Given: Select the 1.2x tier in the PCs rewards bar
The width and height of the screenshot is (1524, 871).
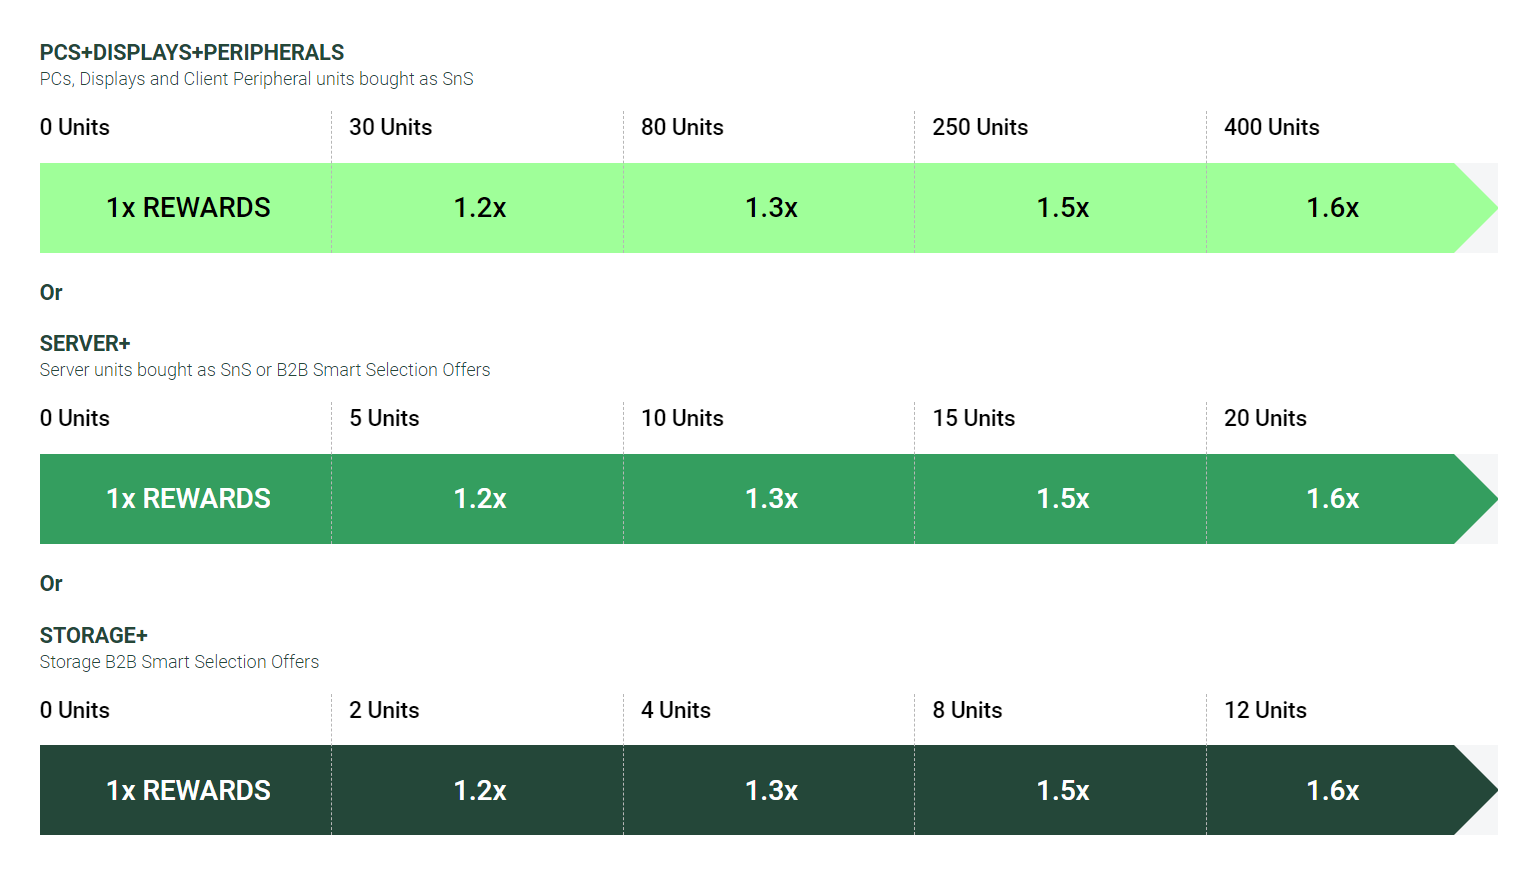Looking at the screenshot, I should [x=479, y=208].
